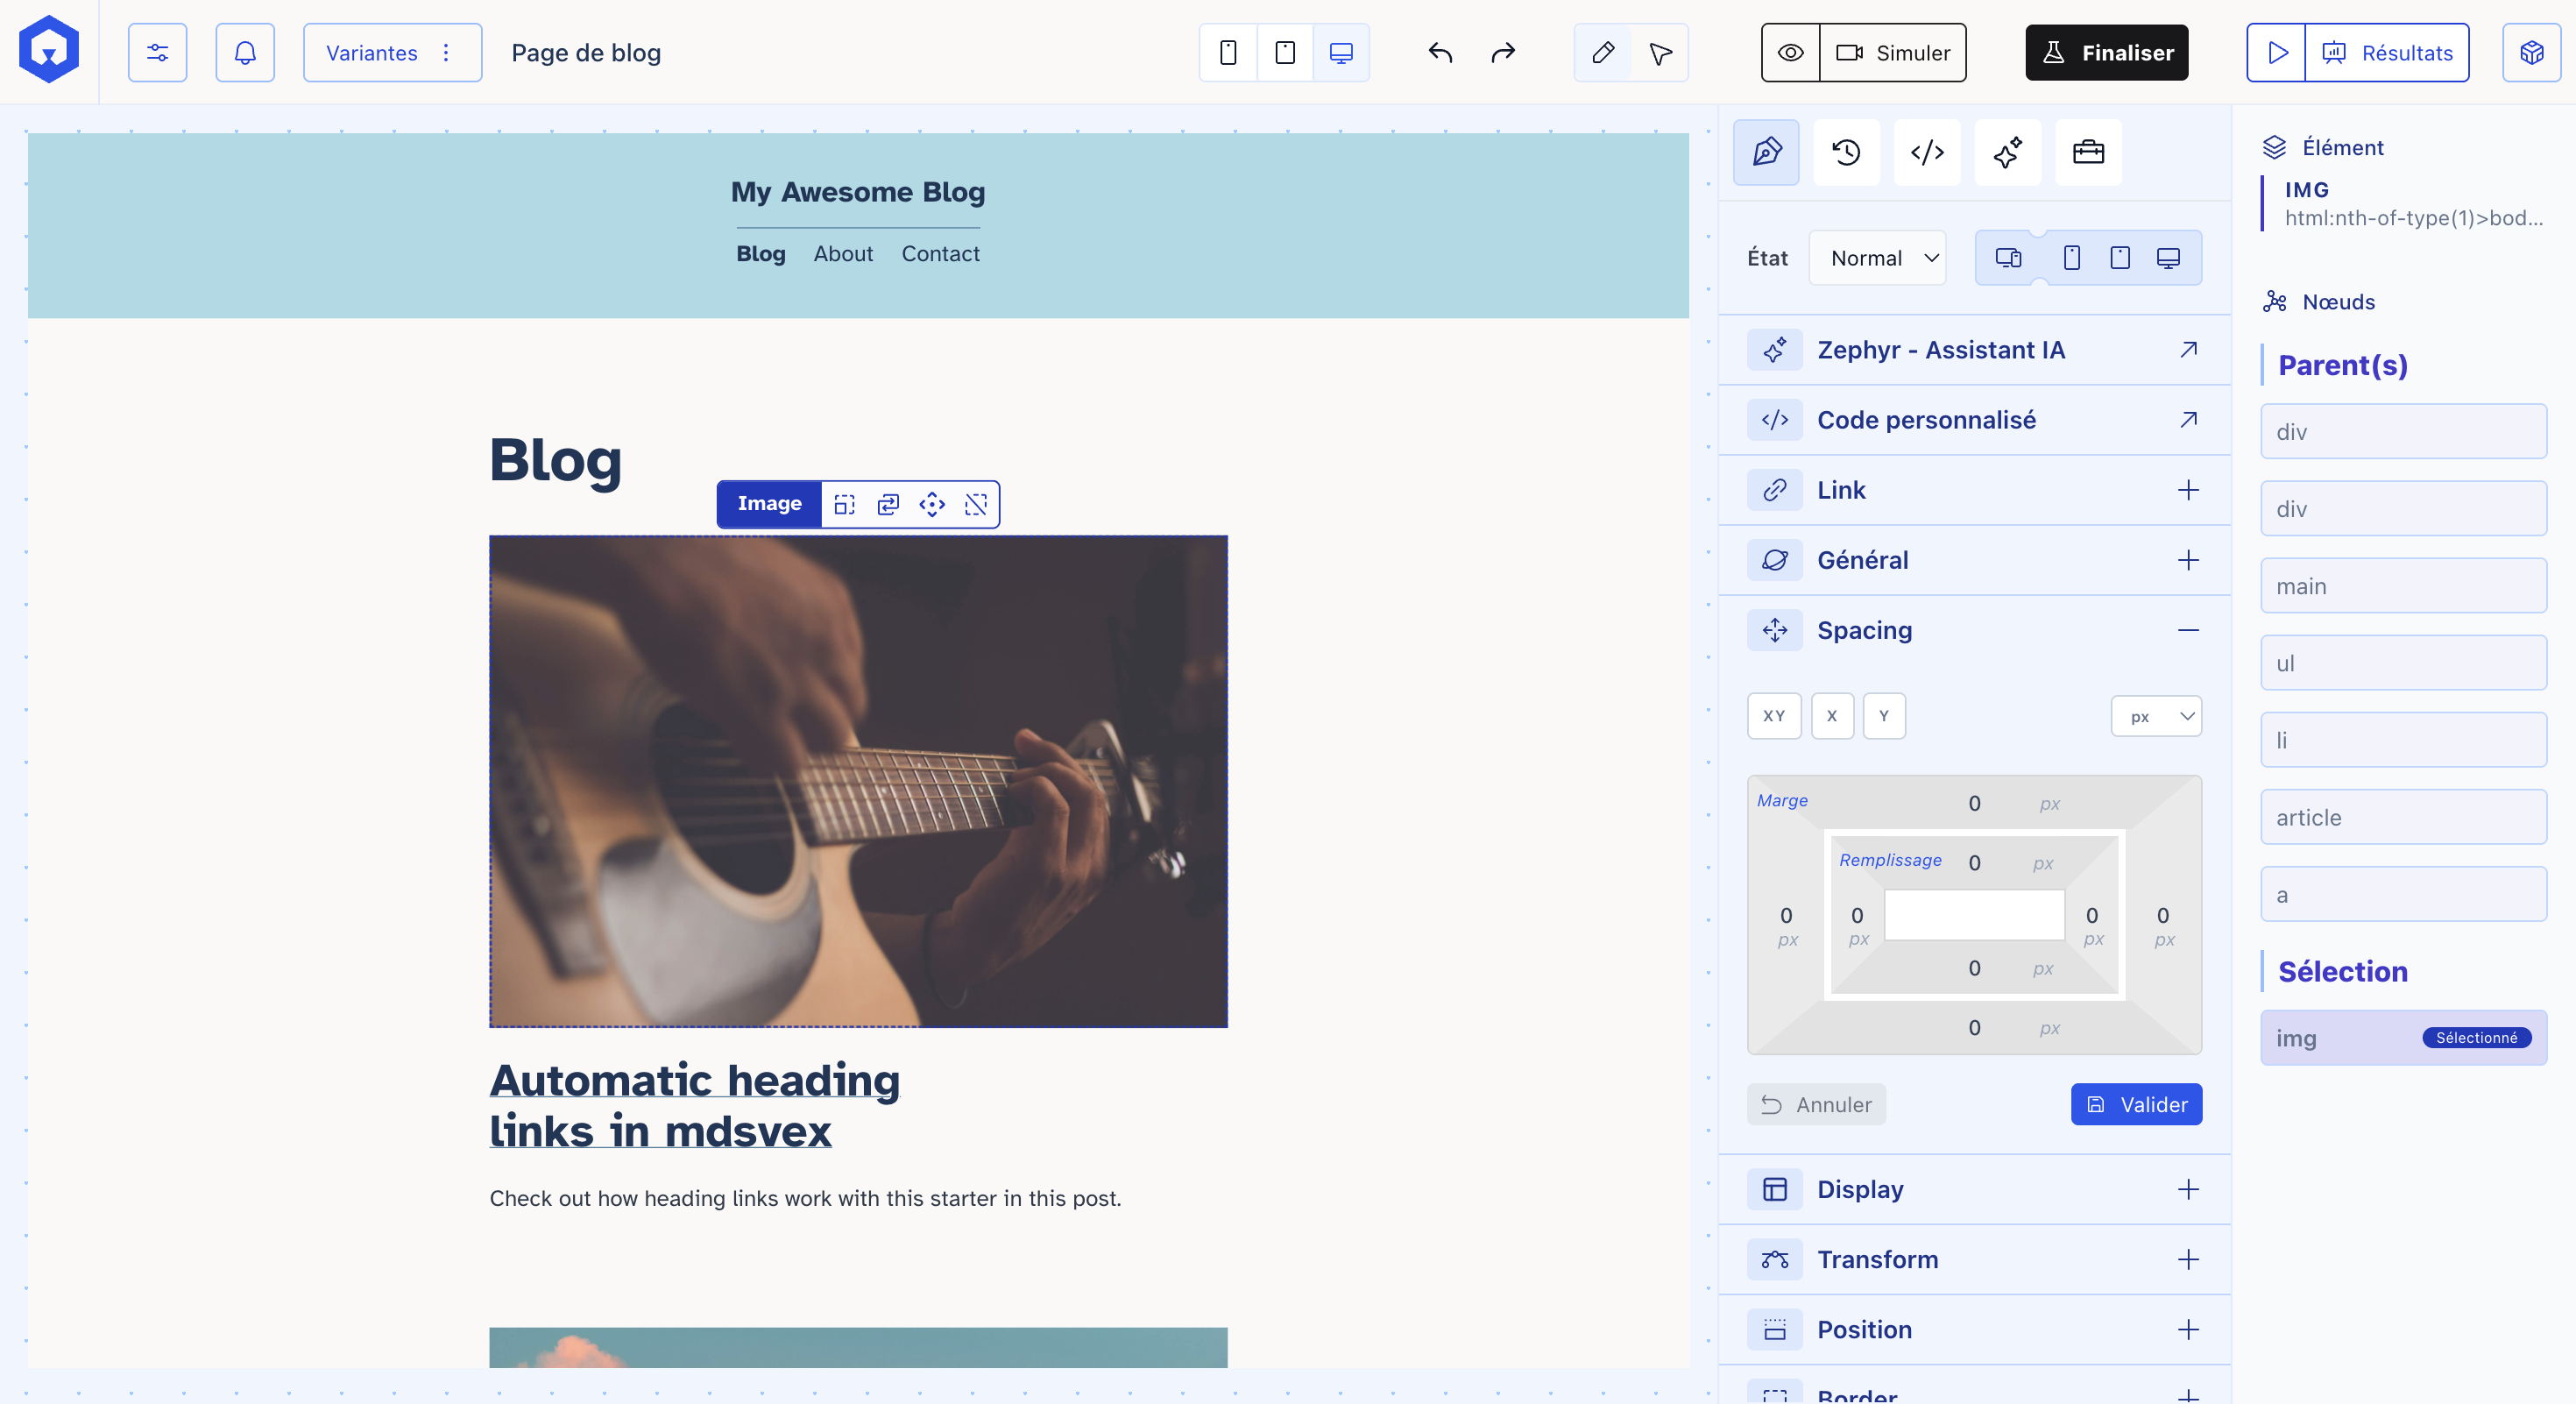Click the settings sliders icon

157,53
